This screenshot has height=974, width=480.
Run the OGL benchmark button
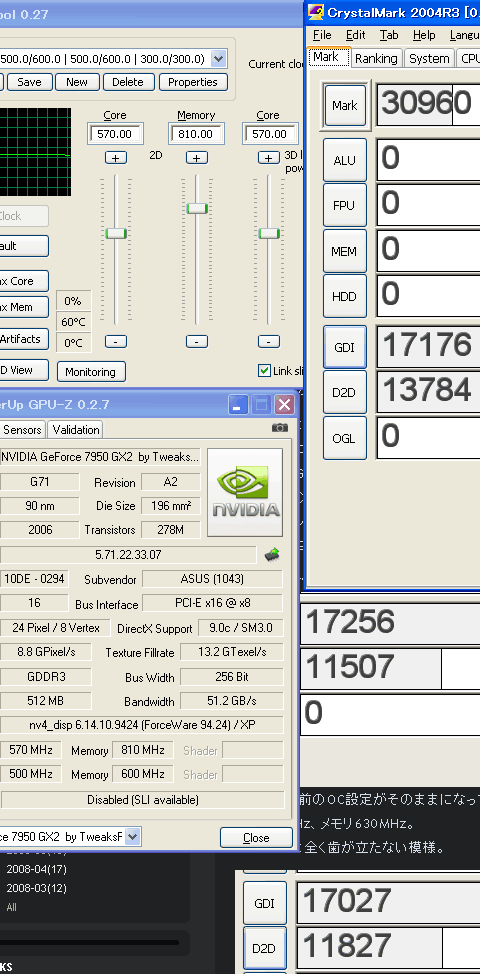(x=345, y=438)
